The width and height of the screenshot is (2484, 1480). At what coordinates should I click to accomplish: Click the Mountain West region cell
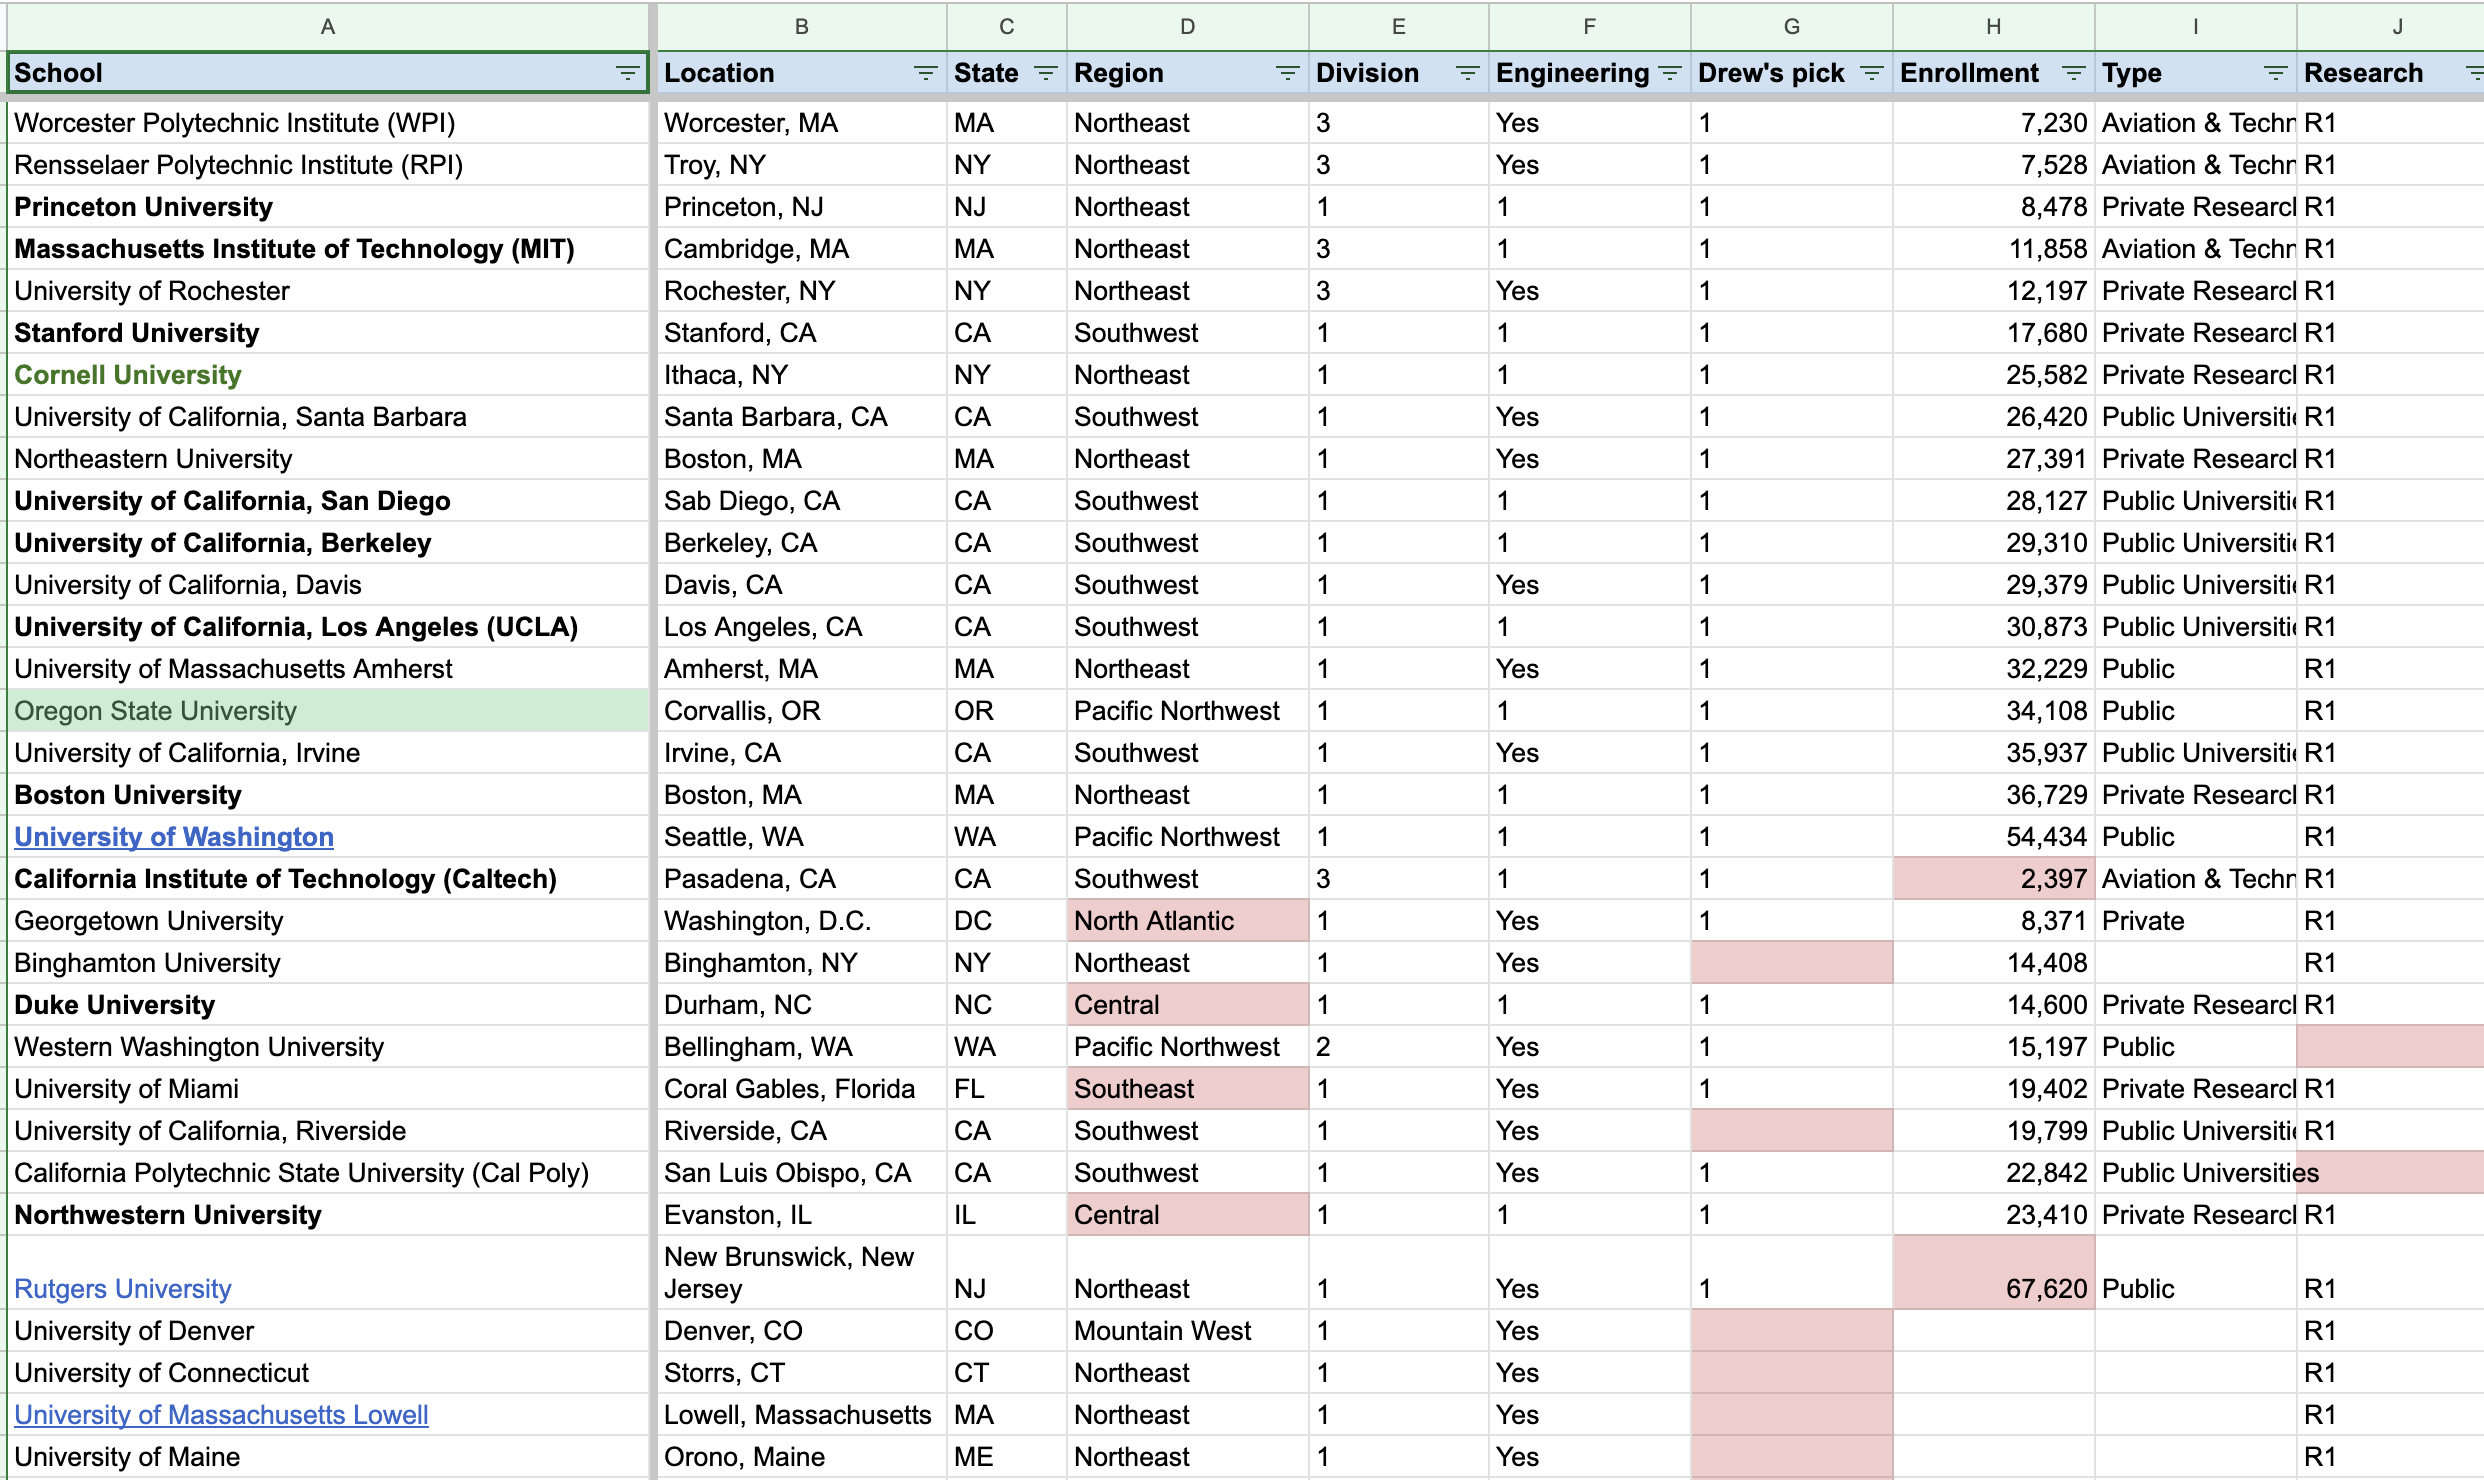click(x=1188, y=1331)
